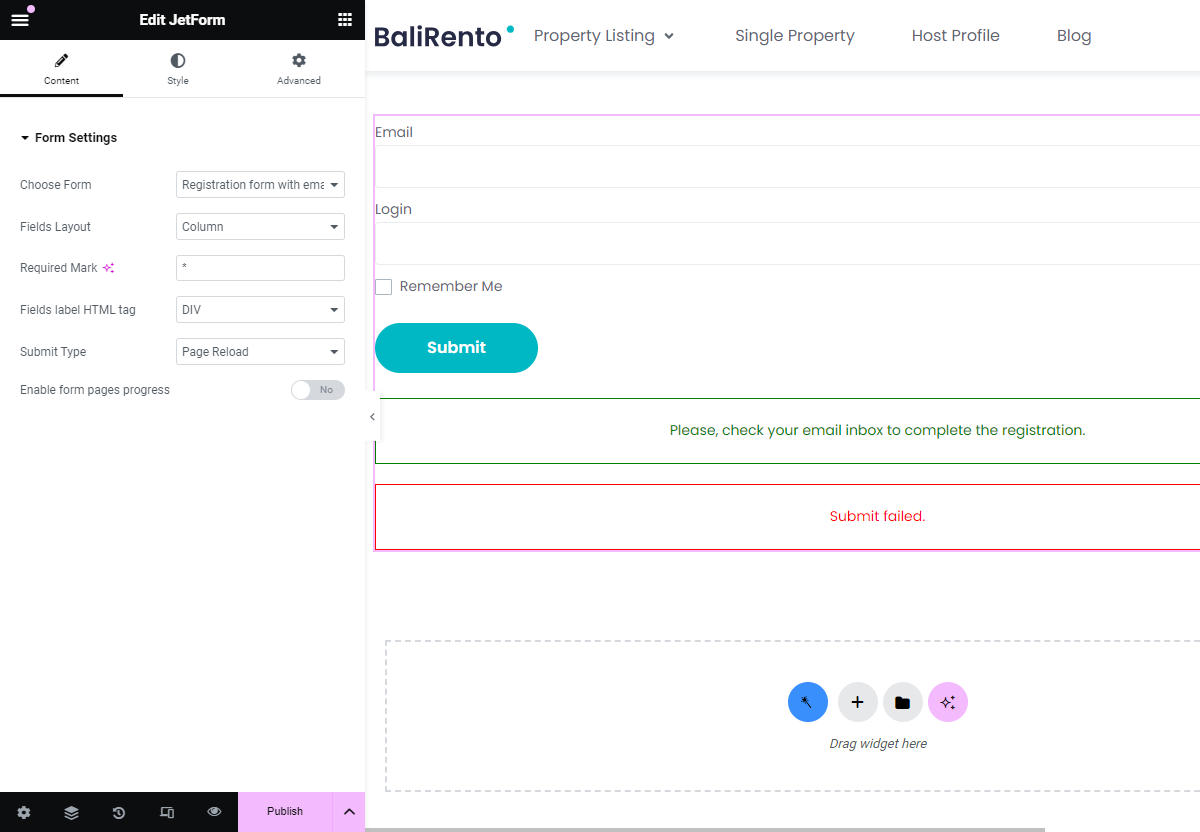The height and width of the screenshot is (832, 1200).
Task: Click the Submit button on the form
Action: tap(456, 347)
